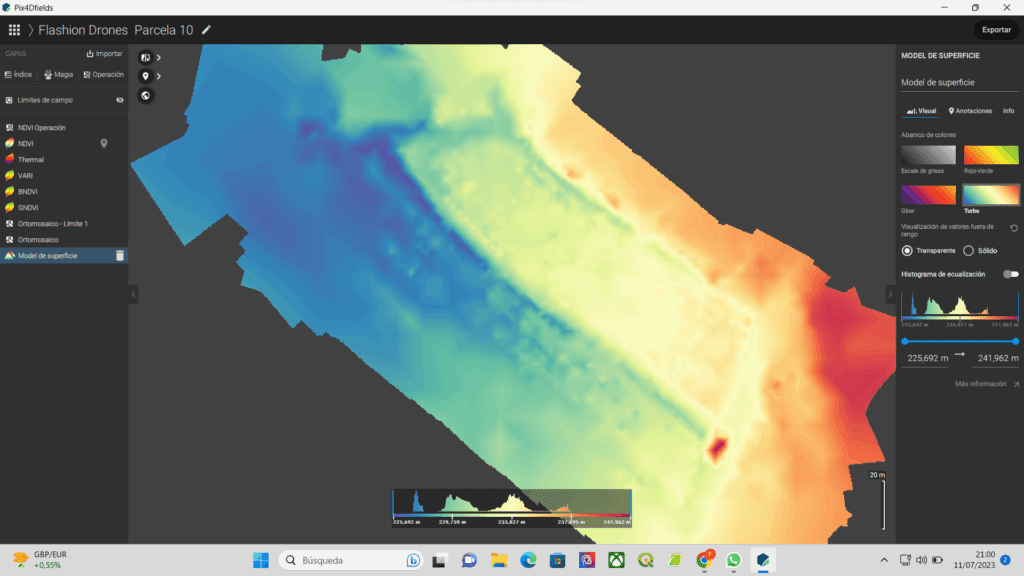Viewport: 1024px width, 576px height.
Task: Expand the map pin annotation tool chevron
Action: tap(159, 77)
